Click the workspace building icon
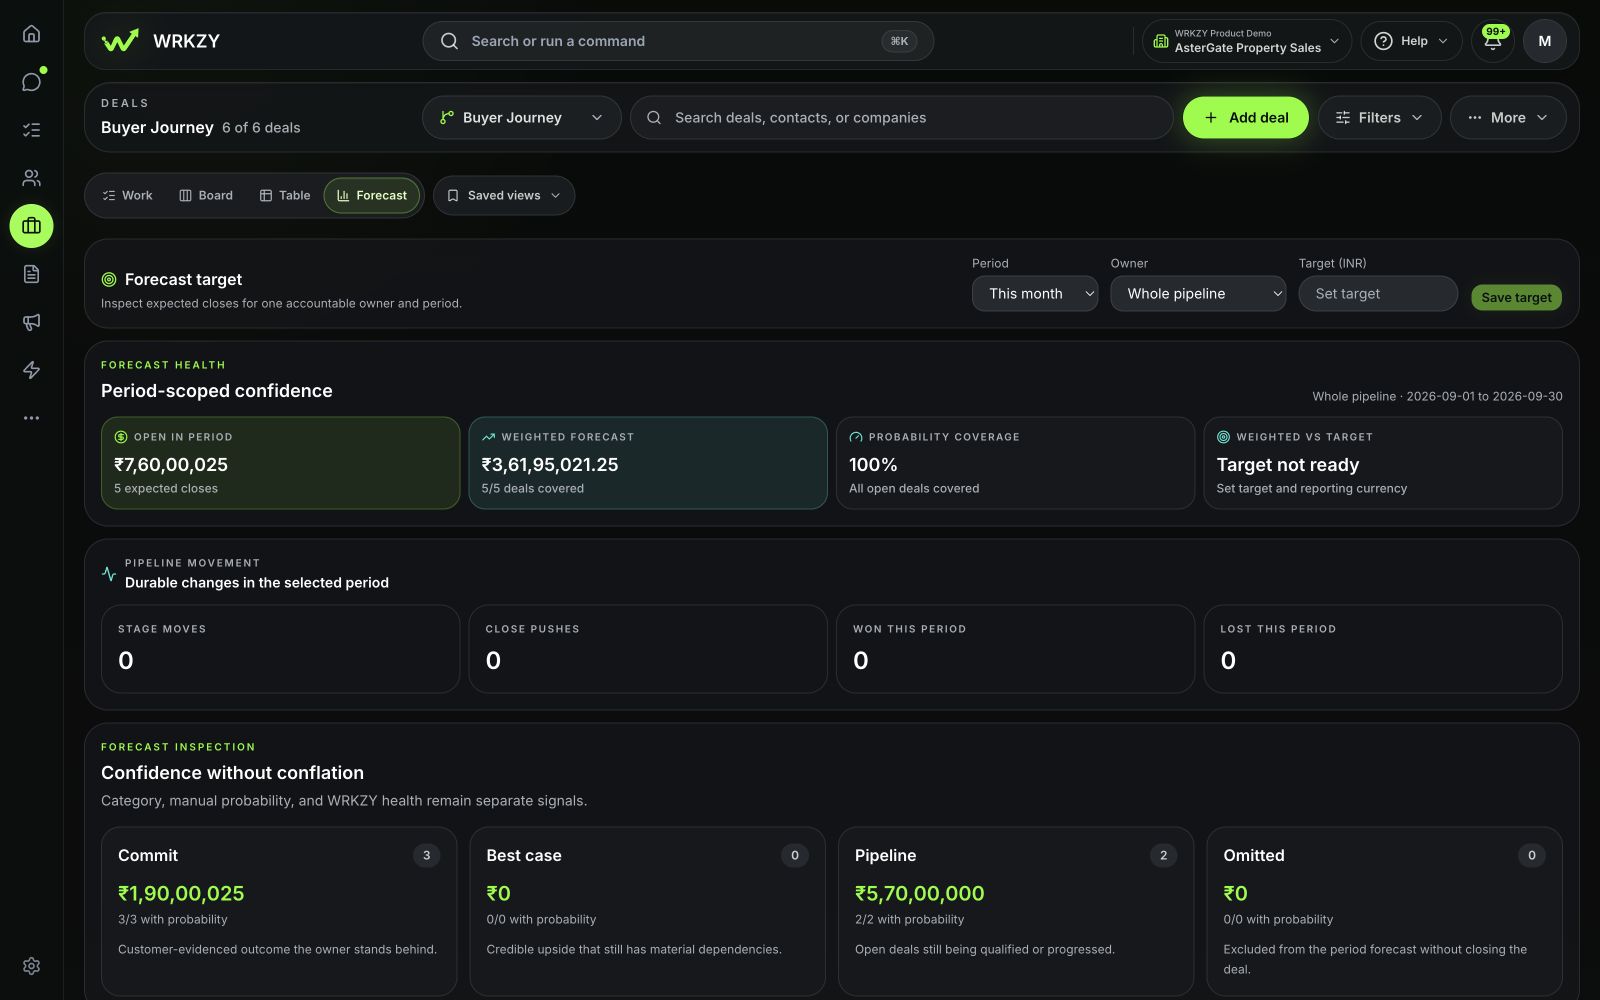This screenshot has width=1600, height=1000. pyautogui.click(x=1161, y=41)
